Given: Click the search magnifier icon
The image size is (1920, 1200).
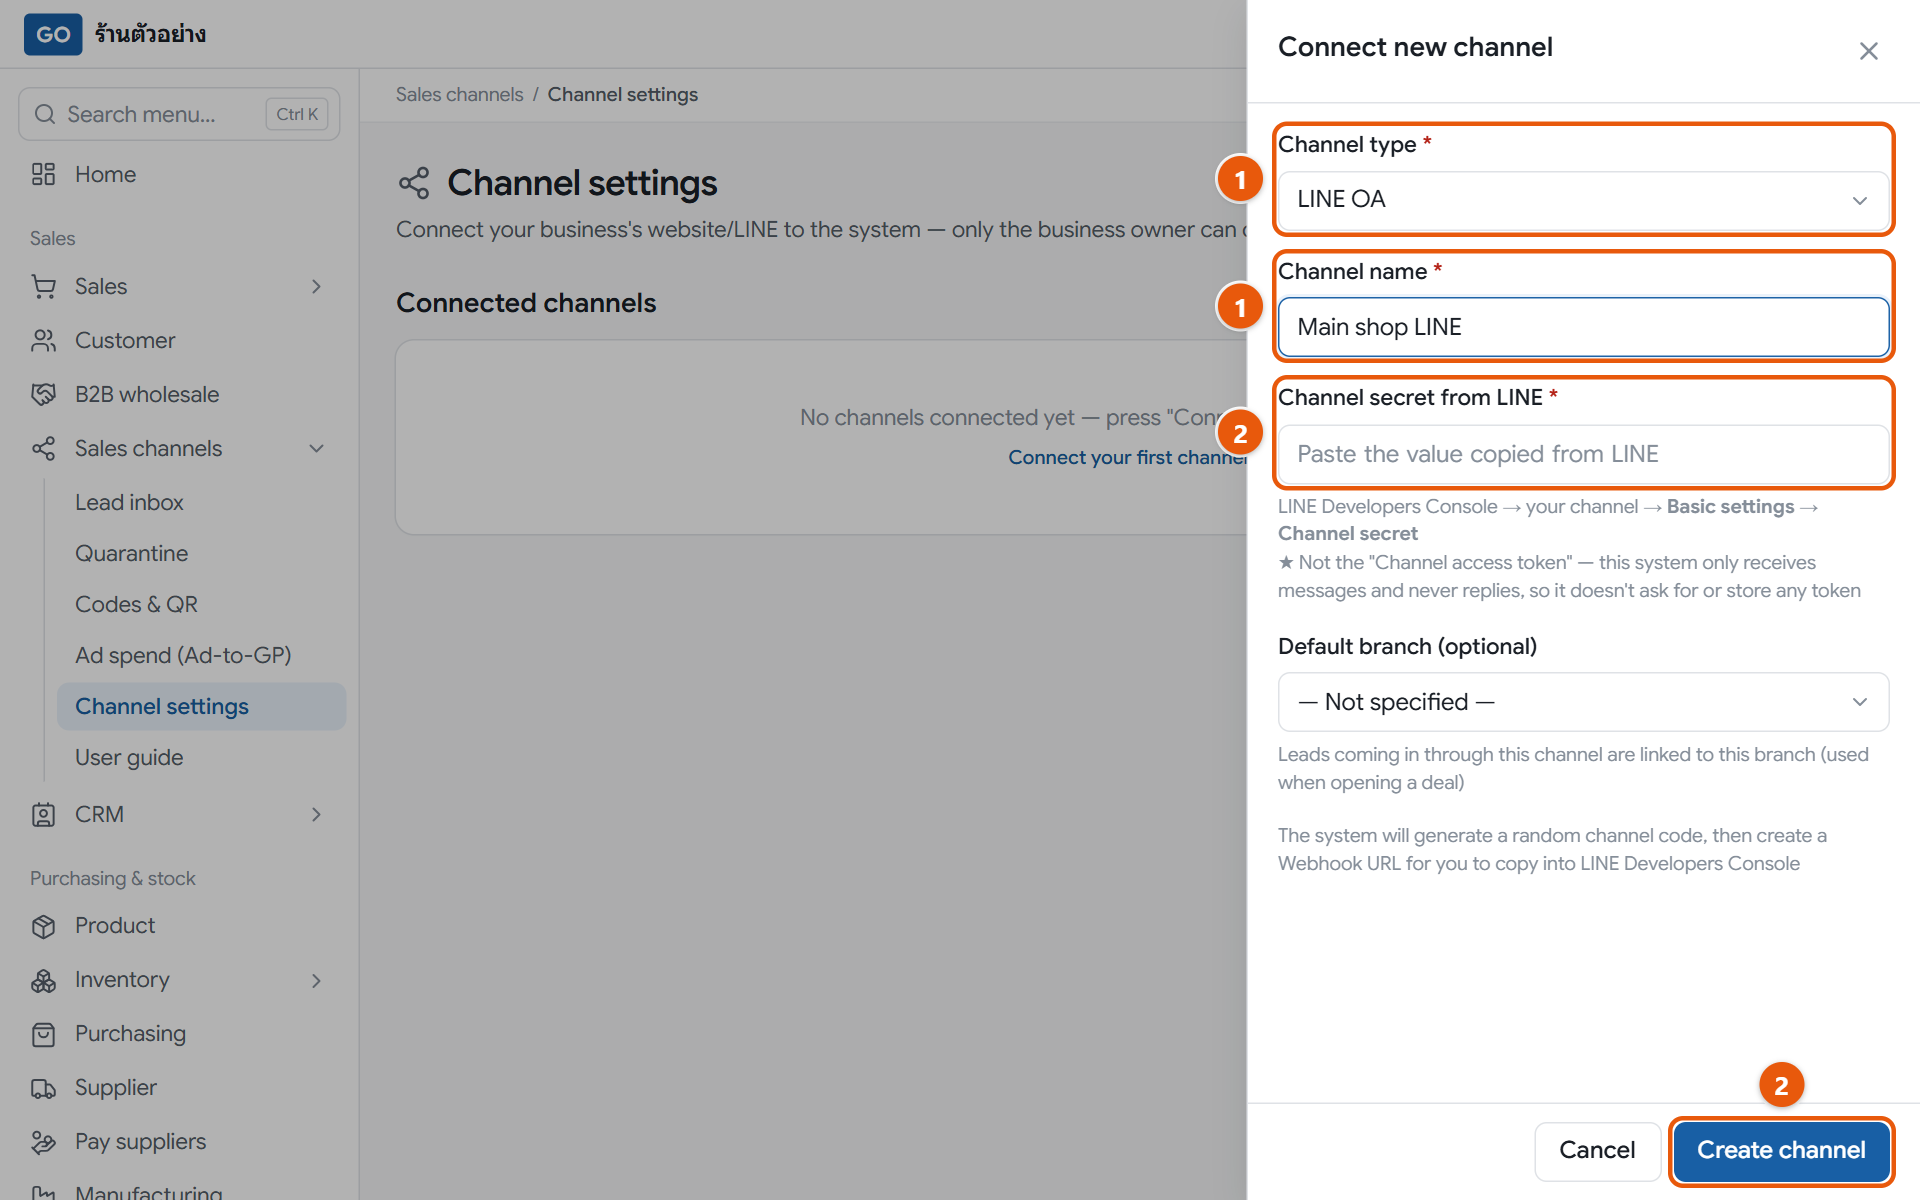Looking at the screenshot, I should coord(45,114).
